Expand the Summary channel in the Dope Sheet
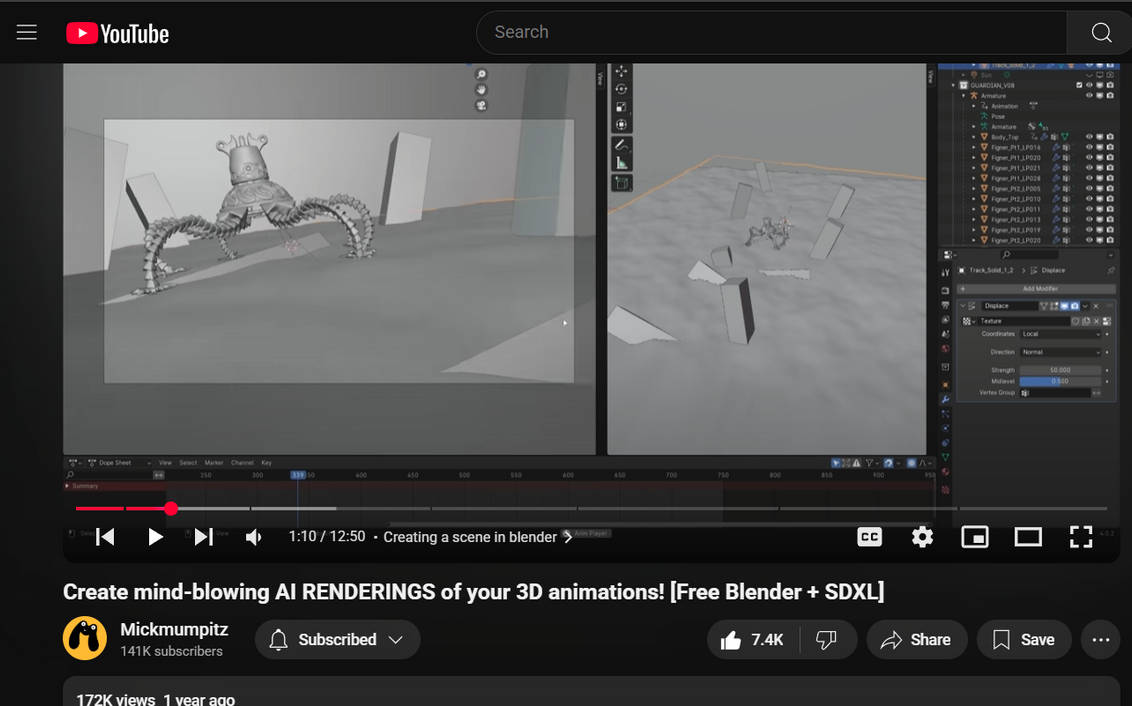 coord(68,486)
